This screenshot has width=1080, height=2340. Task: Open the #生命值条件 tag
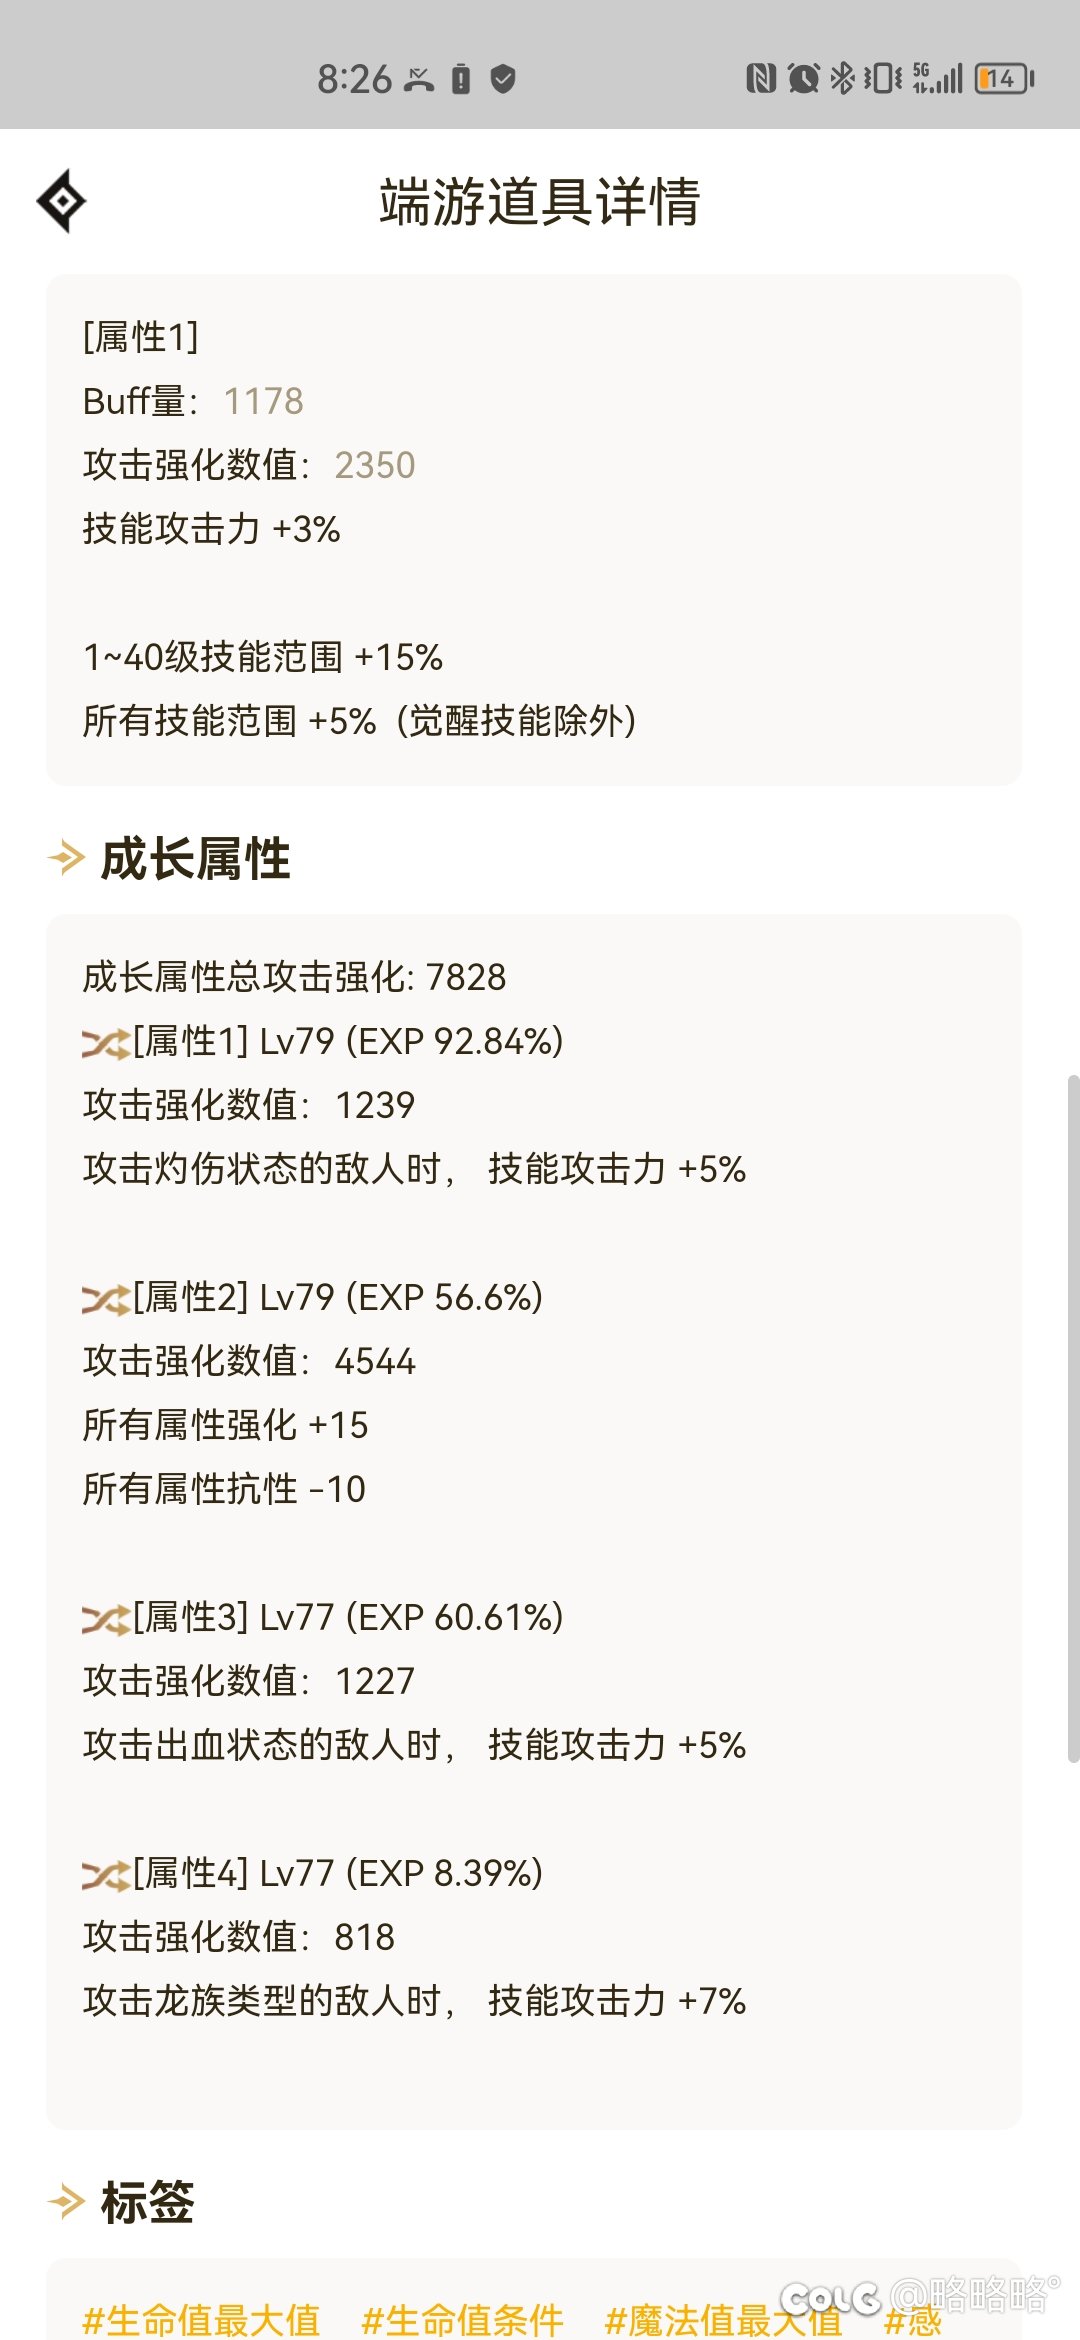click(x=462, y=2319)
